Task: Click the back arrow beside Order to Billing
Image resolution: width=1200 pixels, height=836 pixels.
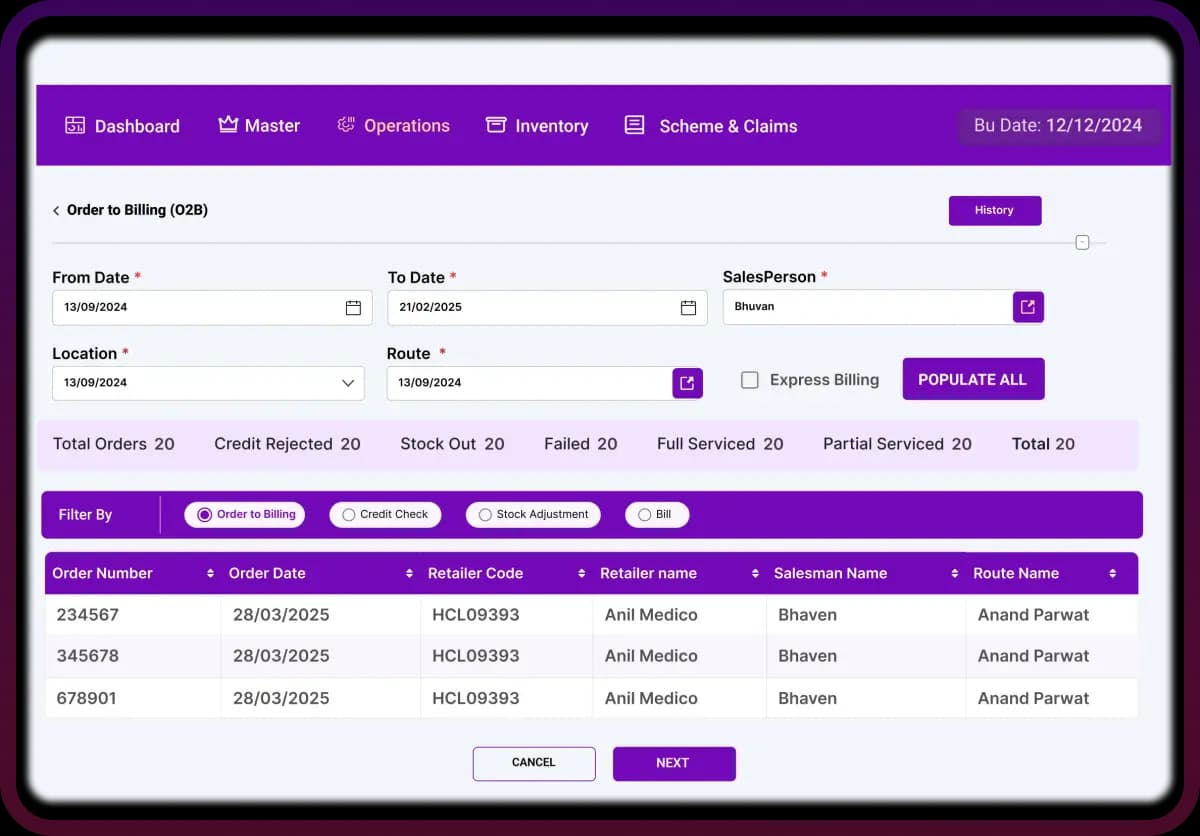Action: pyautogui.click(x=56, y=210)
